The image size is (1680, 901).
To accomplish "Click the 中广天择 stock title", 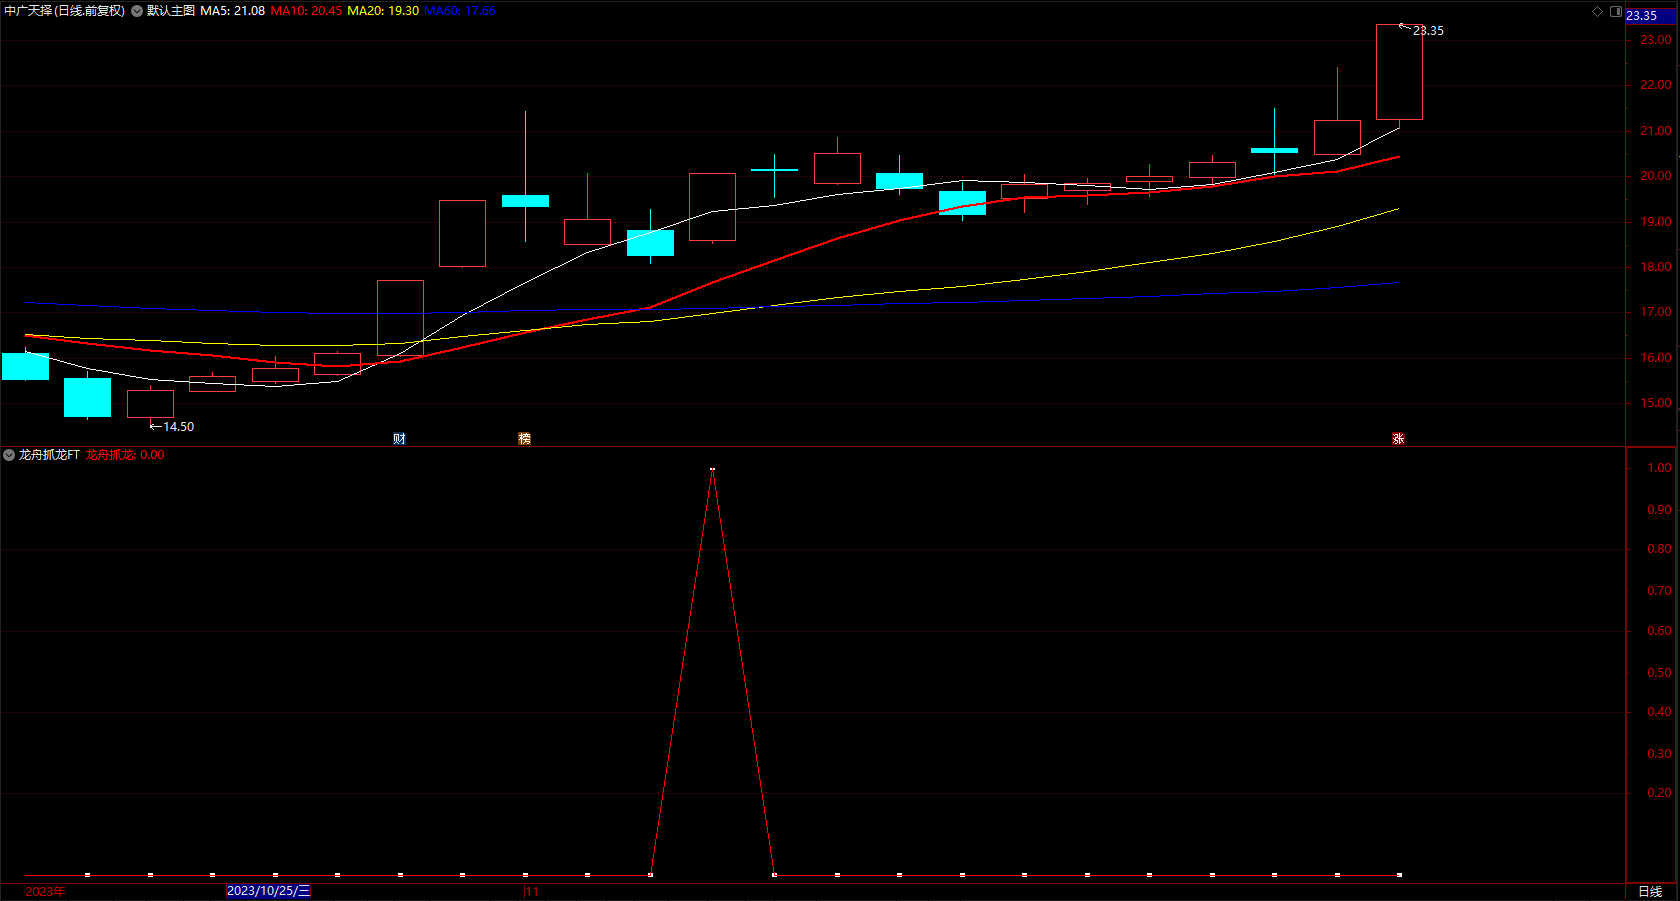I will [x=65, y=11].
